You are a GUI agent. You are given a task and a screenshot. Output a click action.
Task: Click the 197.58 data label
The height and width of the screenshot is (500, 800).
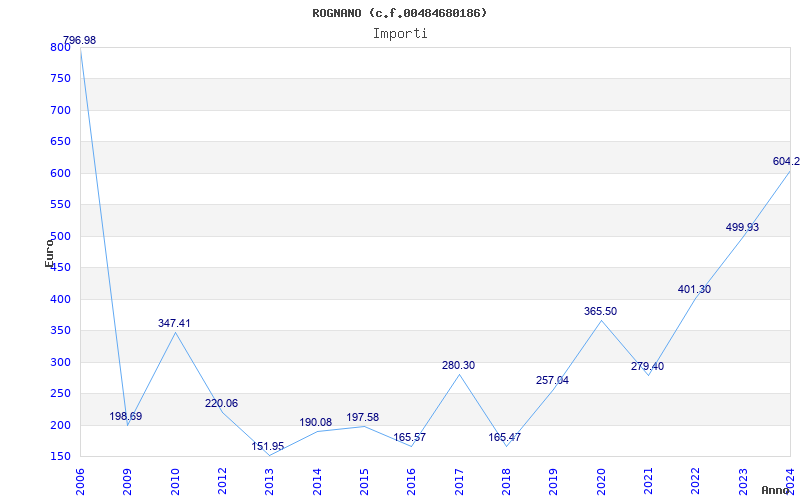pyautogui.click(x=363, y=417)
